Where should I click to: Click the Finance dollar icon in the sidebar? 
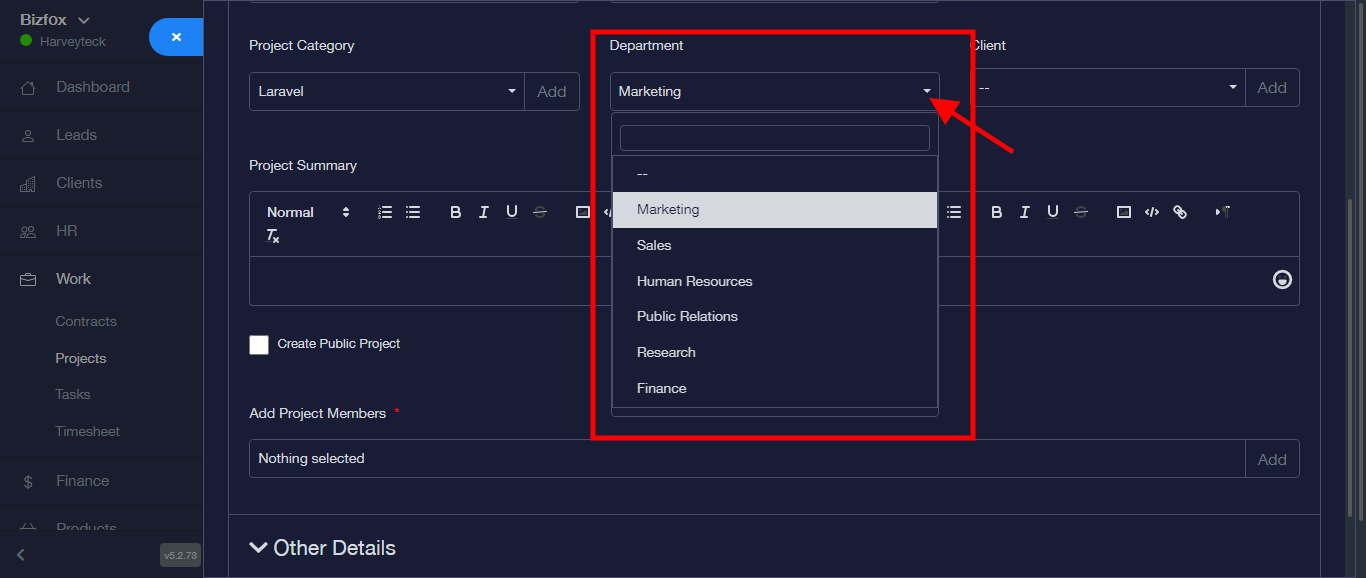[28, 482]
